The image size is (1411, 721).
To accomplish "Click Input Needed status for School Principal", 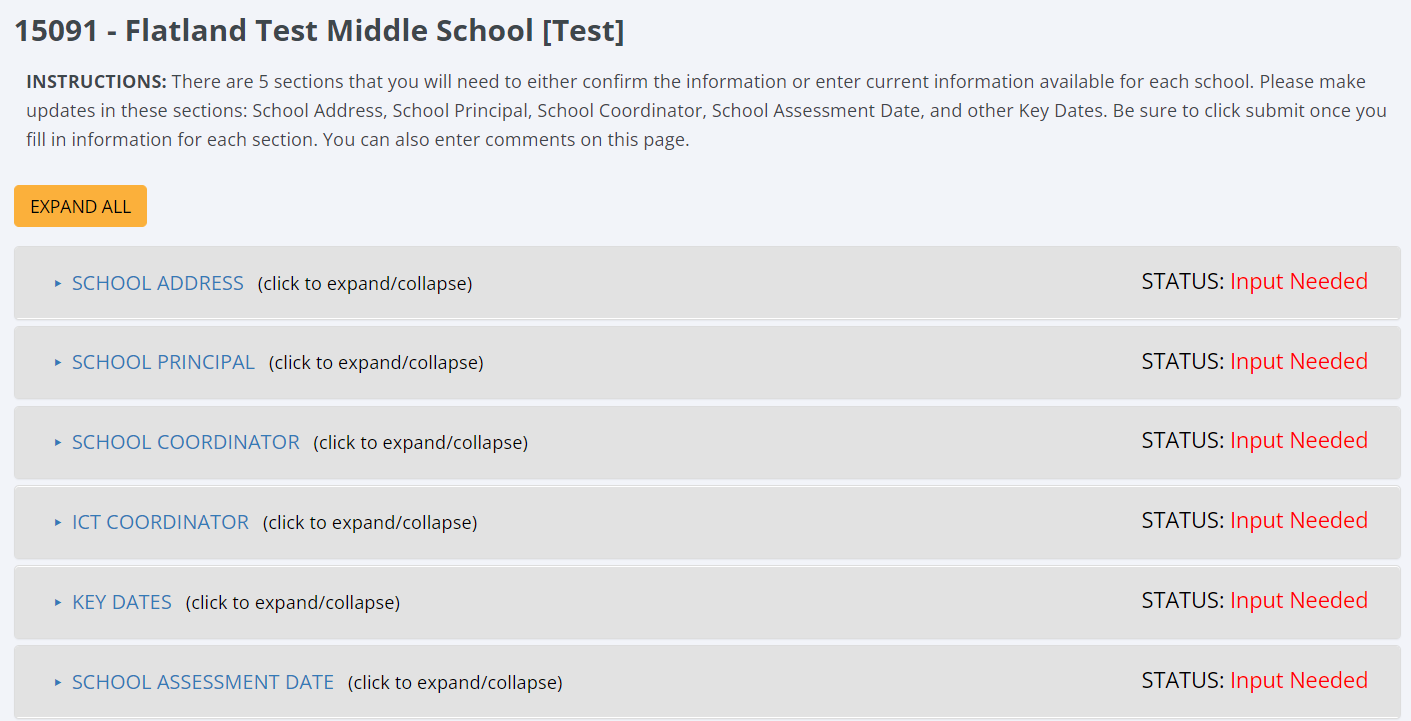I will coord(1298,361).
